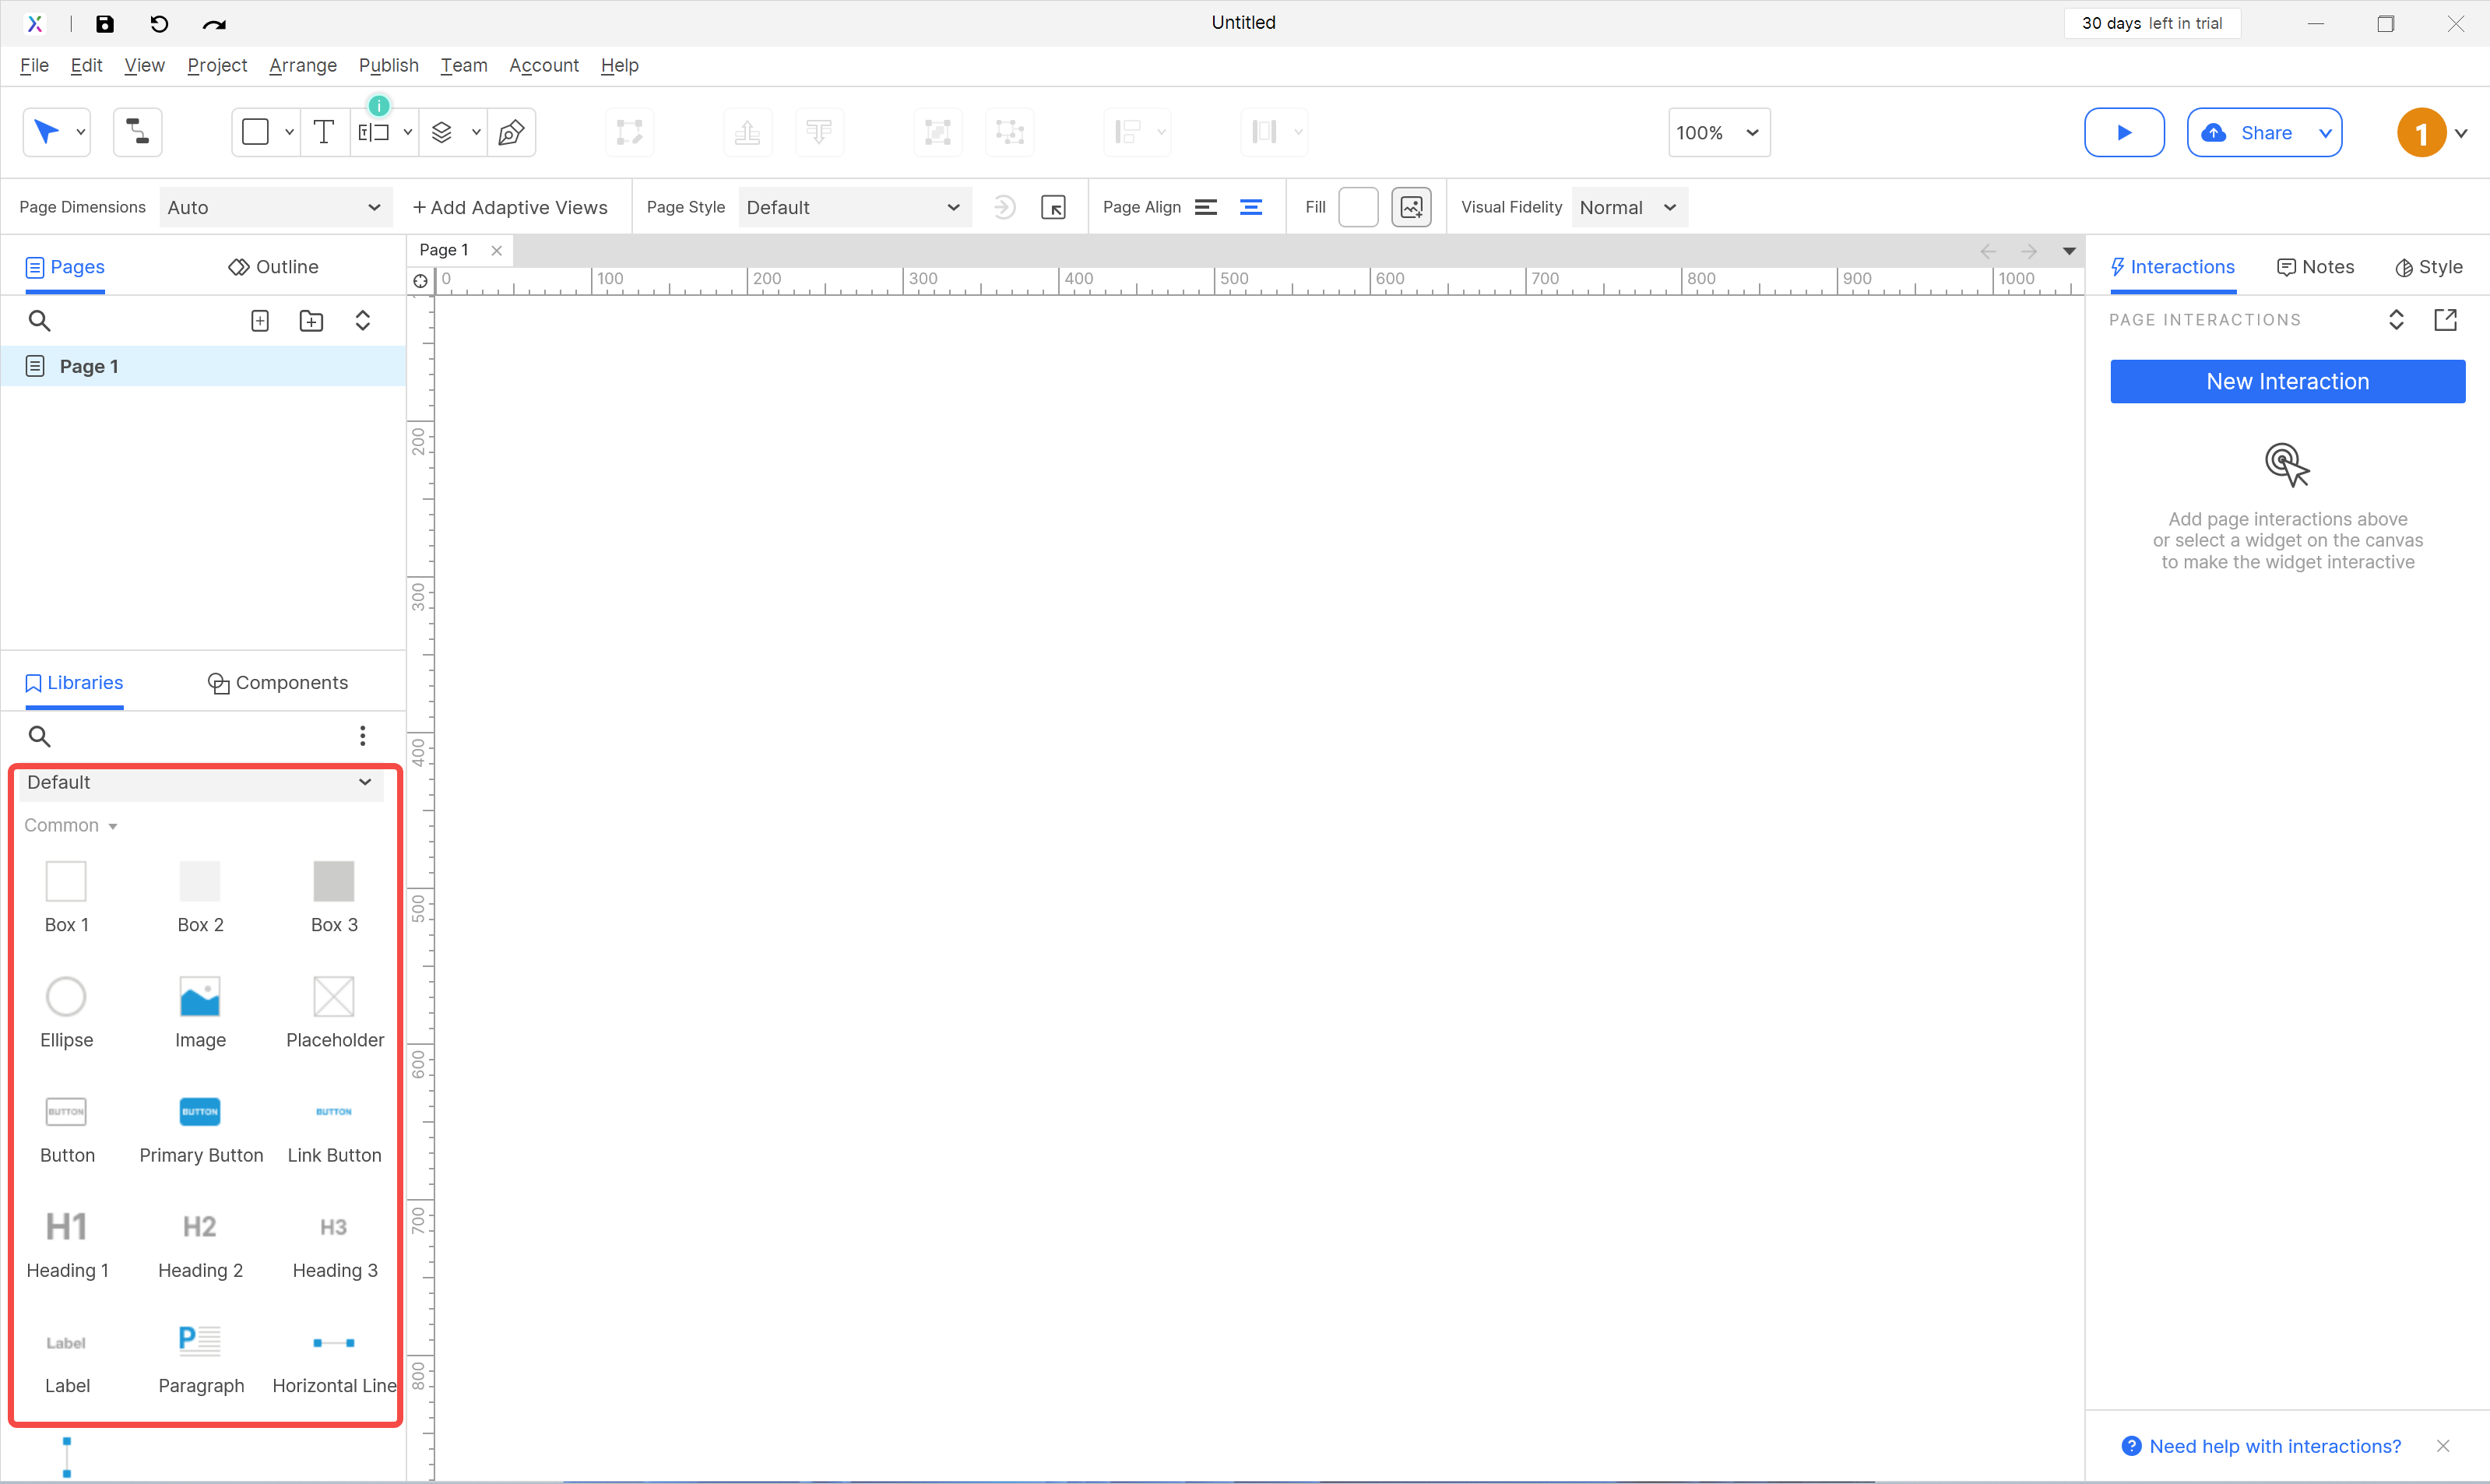Click the manage page styles icon
Image resolution: width=2490 pixels, height=1484 pixels.
click(1053, 207)
